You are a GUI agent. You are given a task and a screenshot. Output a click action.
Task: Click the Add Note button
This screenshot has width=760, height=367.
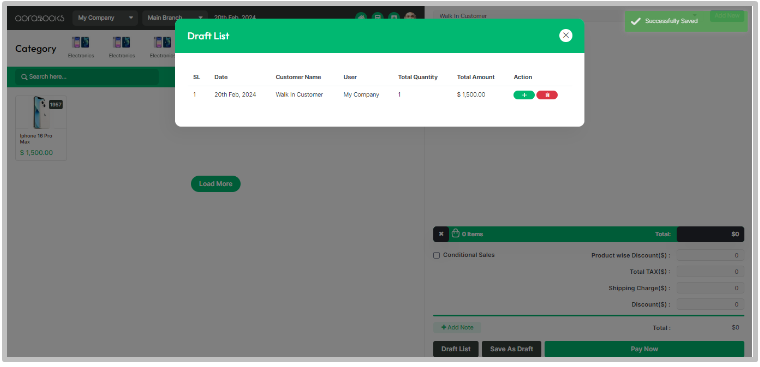457,328
